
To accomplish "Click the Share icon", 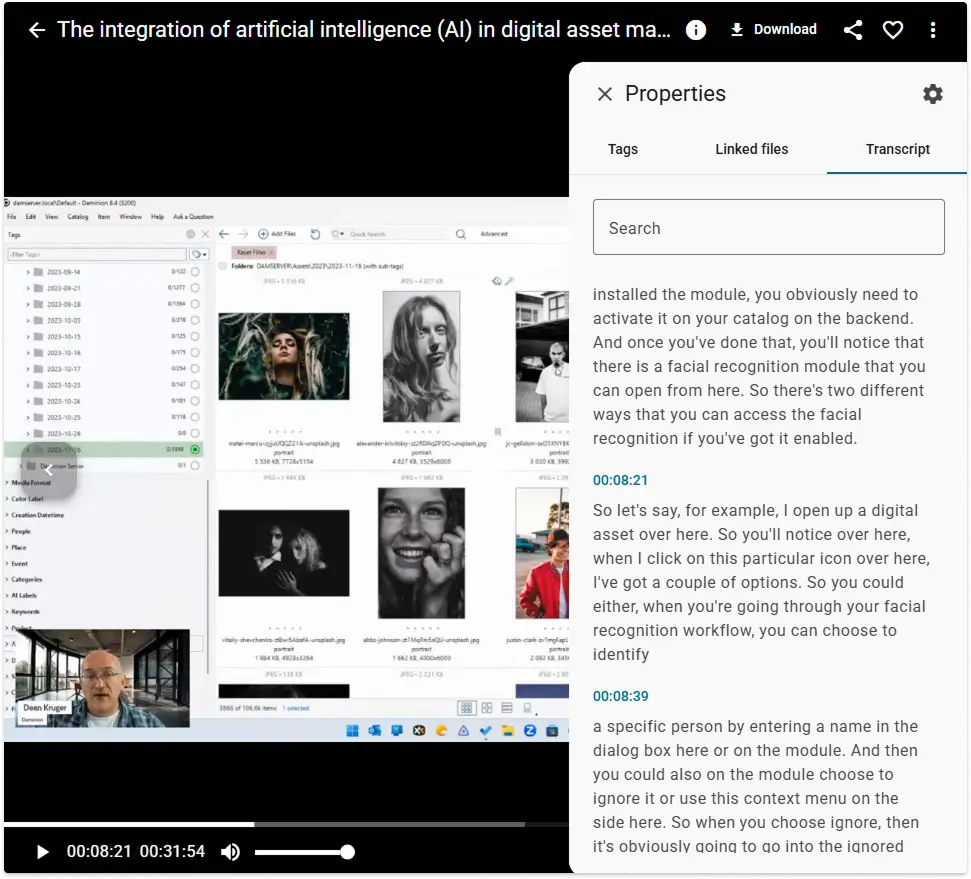I will point(853,30).
